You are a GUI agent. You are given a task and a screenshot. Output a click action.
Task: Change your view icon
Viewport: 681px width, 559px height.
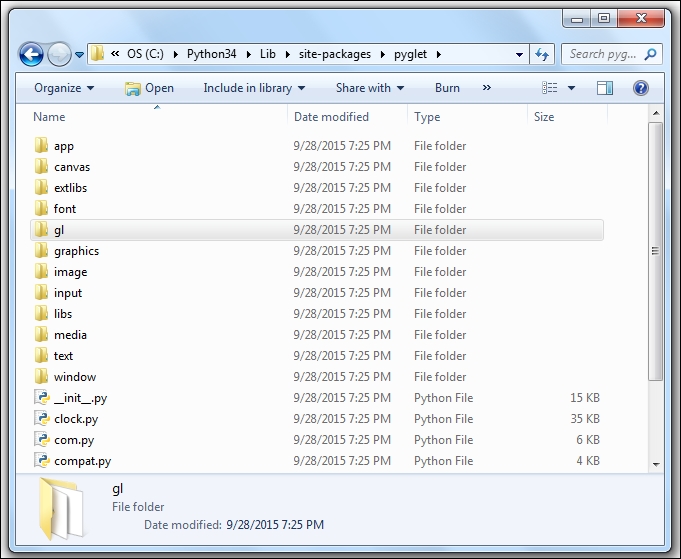coord(549,88)
